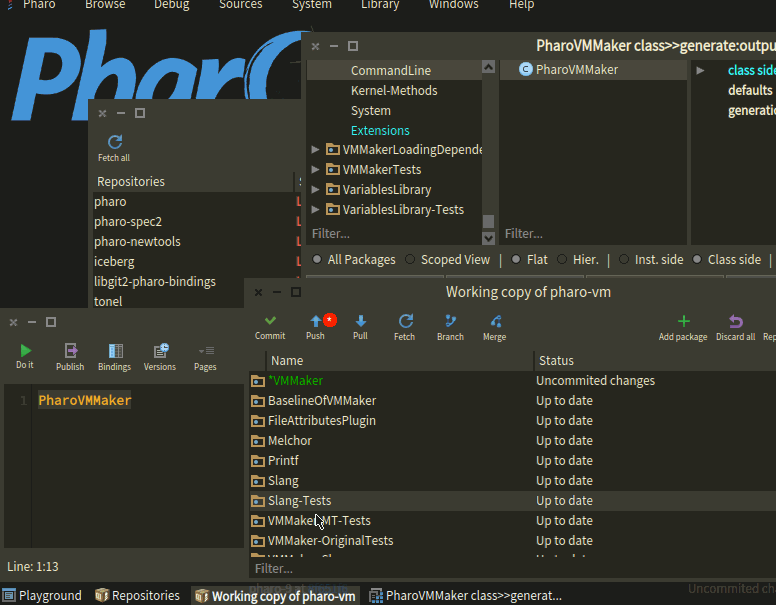The width and height of the screenshot is (776, 605).
Task: Click BaselineOfVMMaker folder icon
Action: pyautogui.click(x=258, y=401)
